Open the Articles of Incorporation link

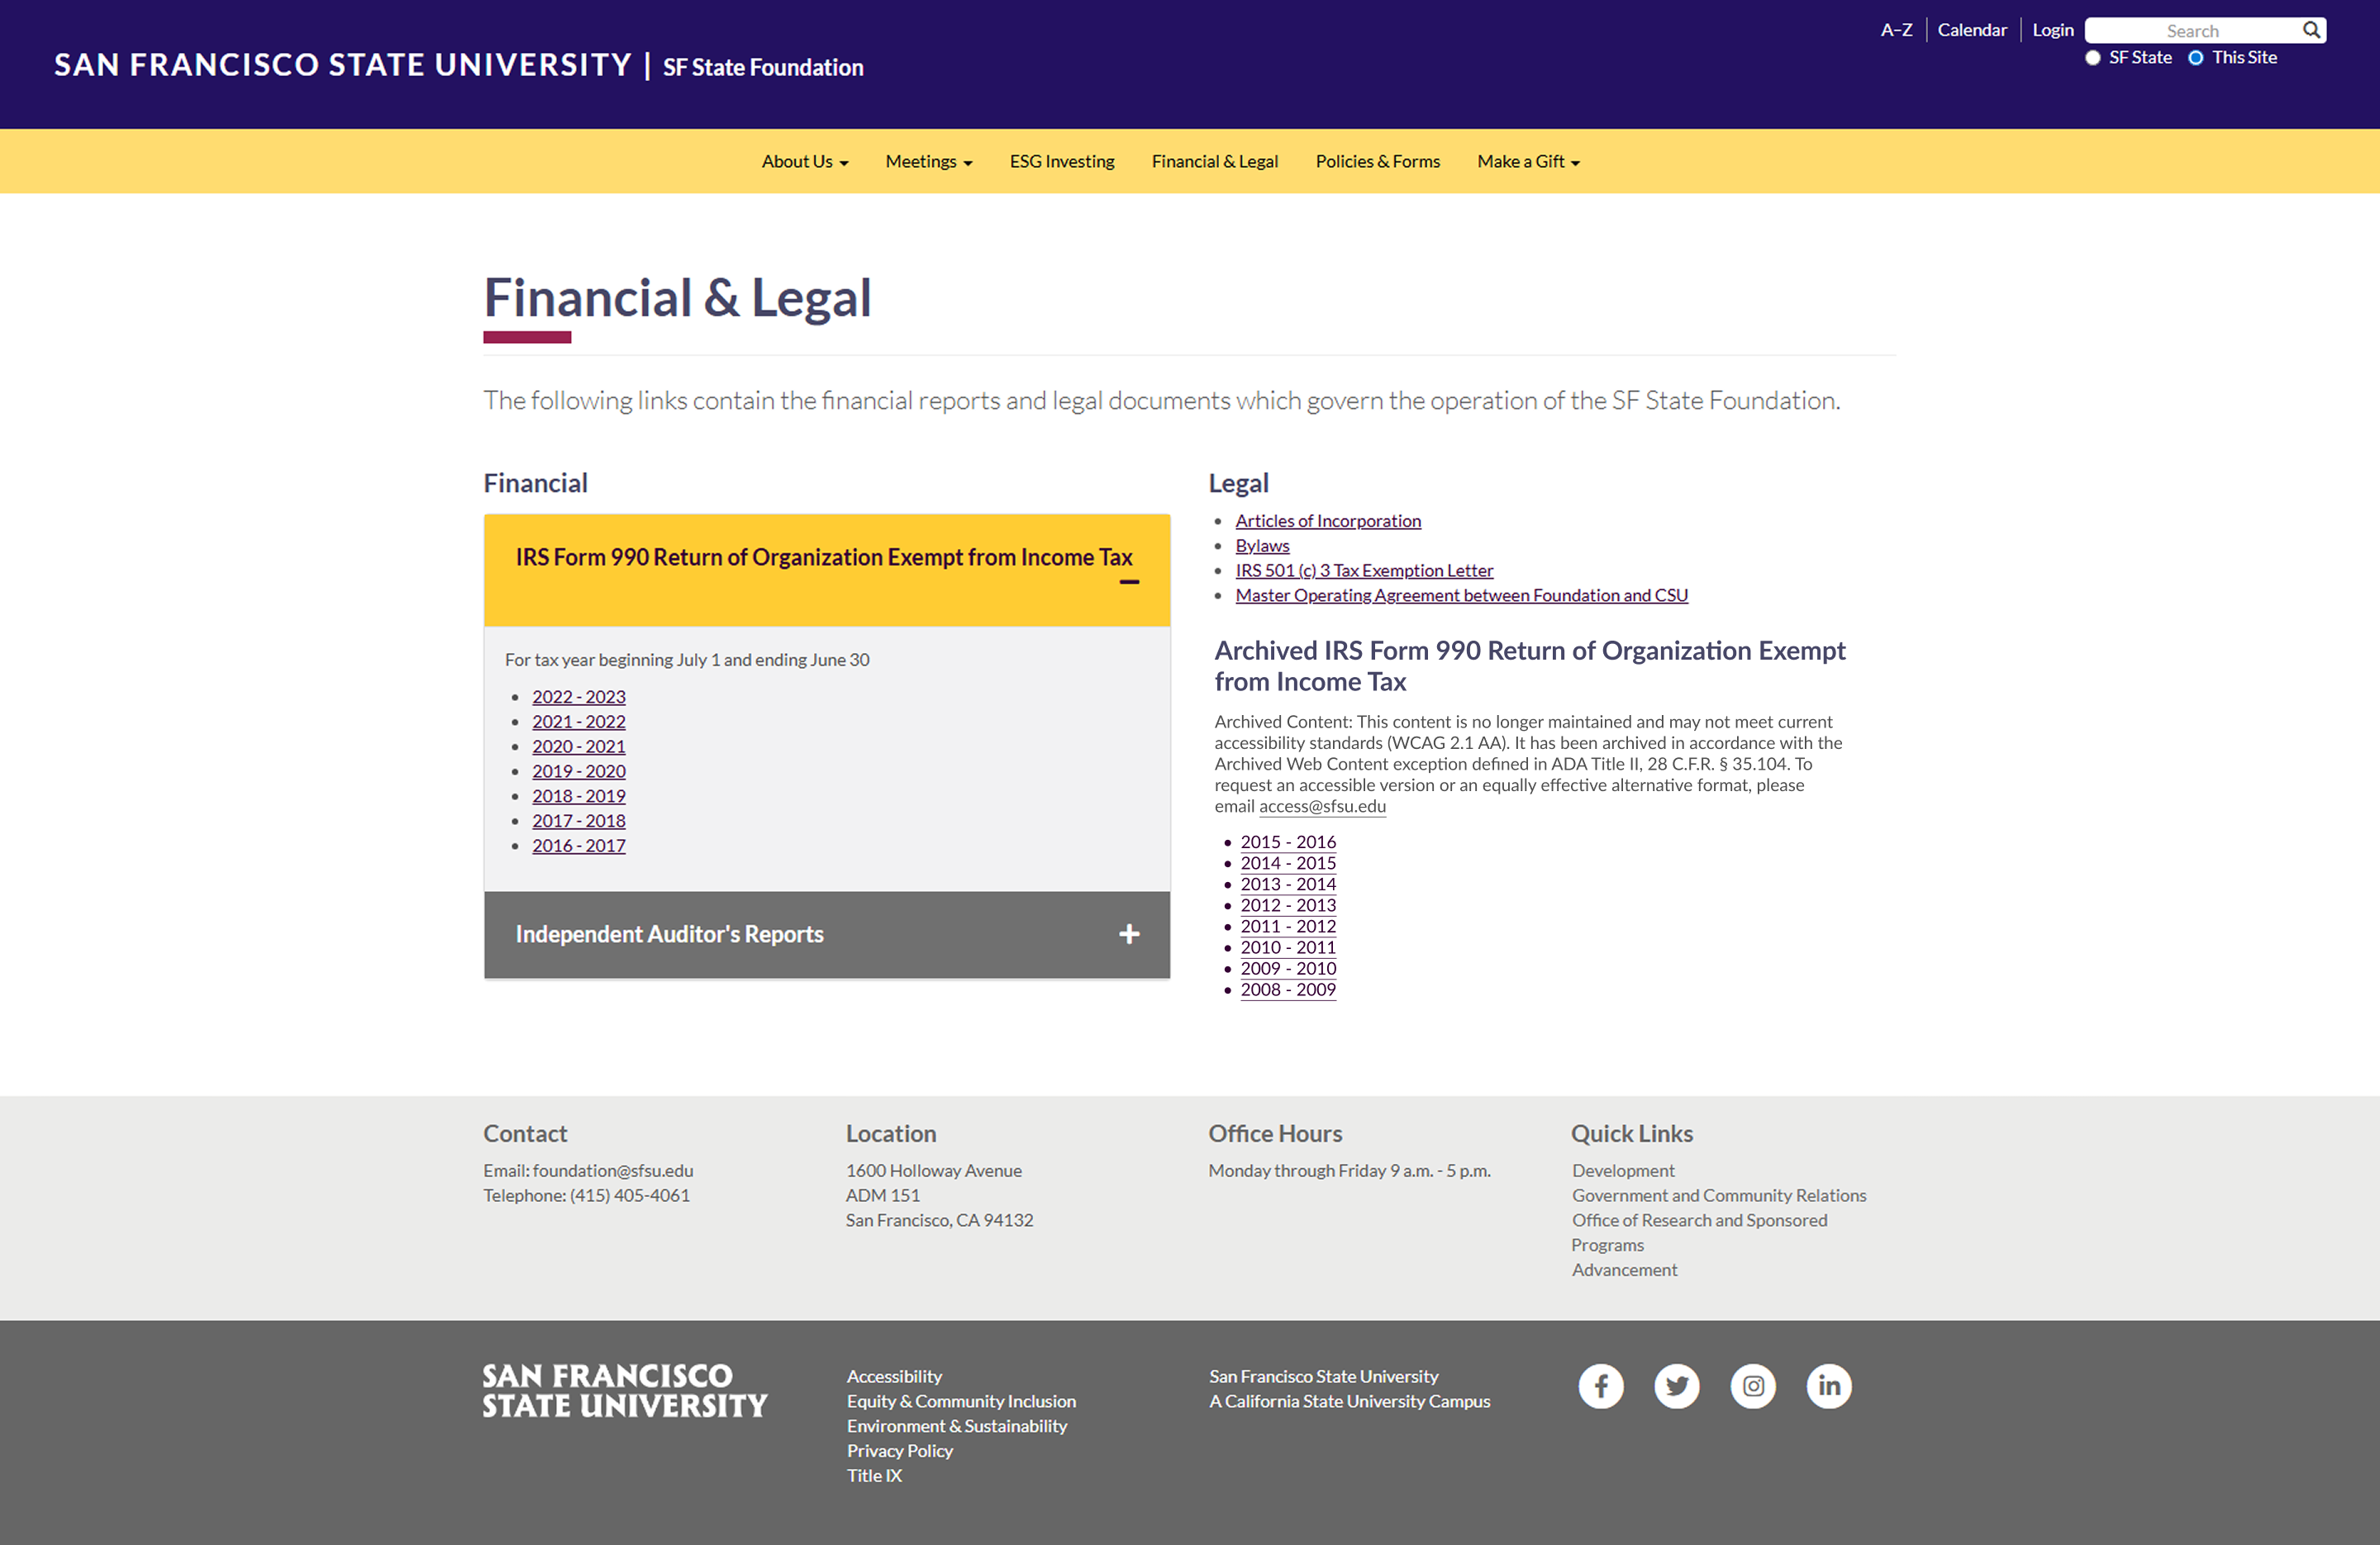(1328, 521)
